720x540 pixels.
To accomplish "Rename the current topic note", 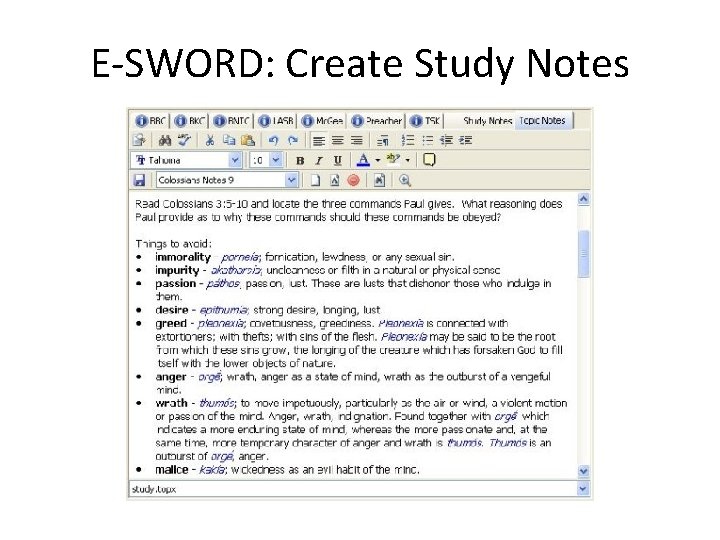I will [x=334, y=180].
